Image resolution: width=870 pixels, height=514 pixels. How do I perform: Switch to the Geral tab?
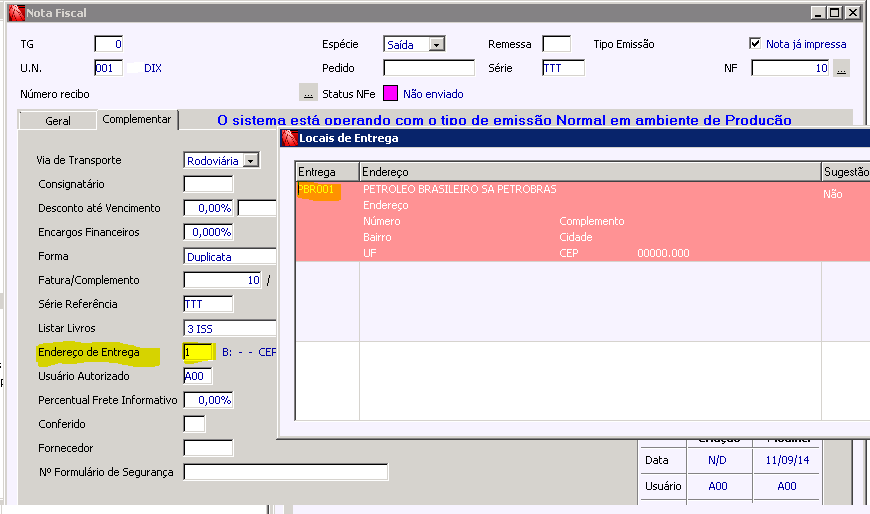pos(58,120)
